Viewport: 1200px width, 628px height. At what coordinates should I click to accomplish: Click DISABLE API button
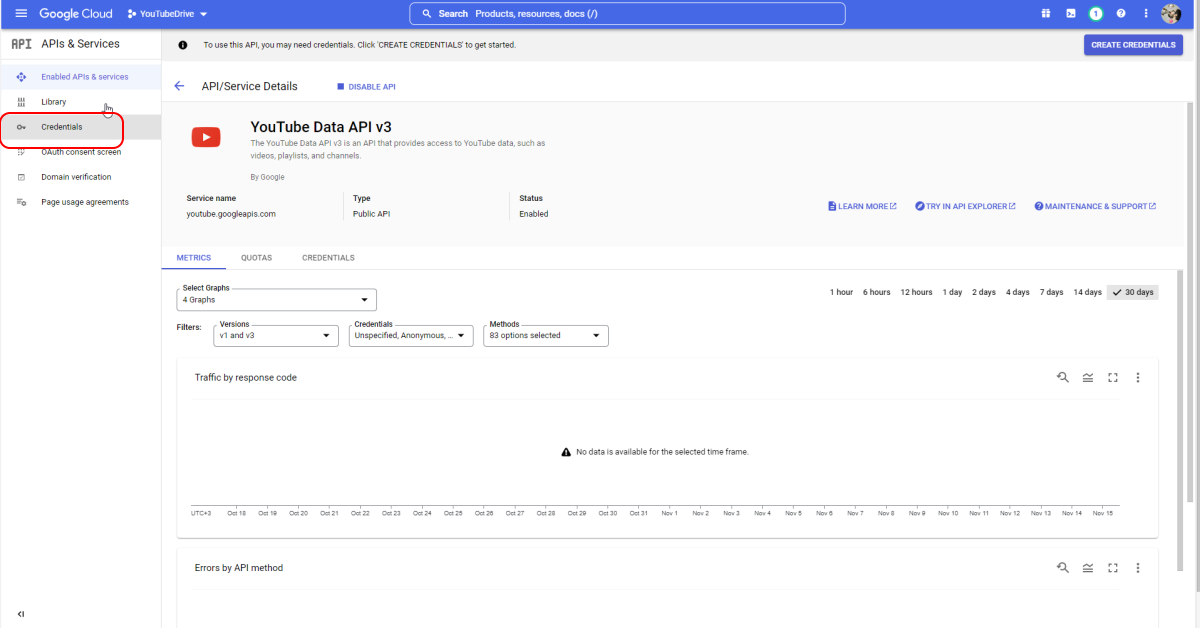click(x=366, y=87)
